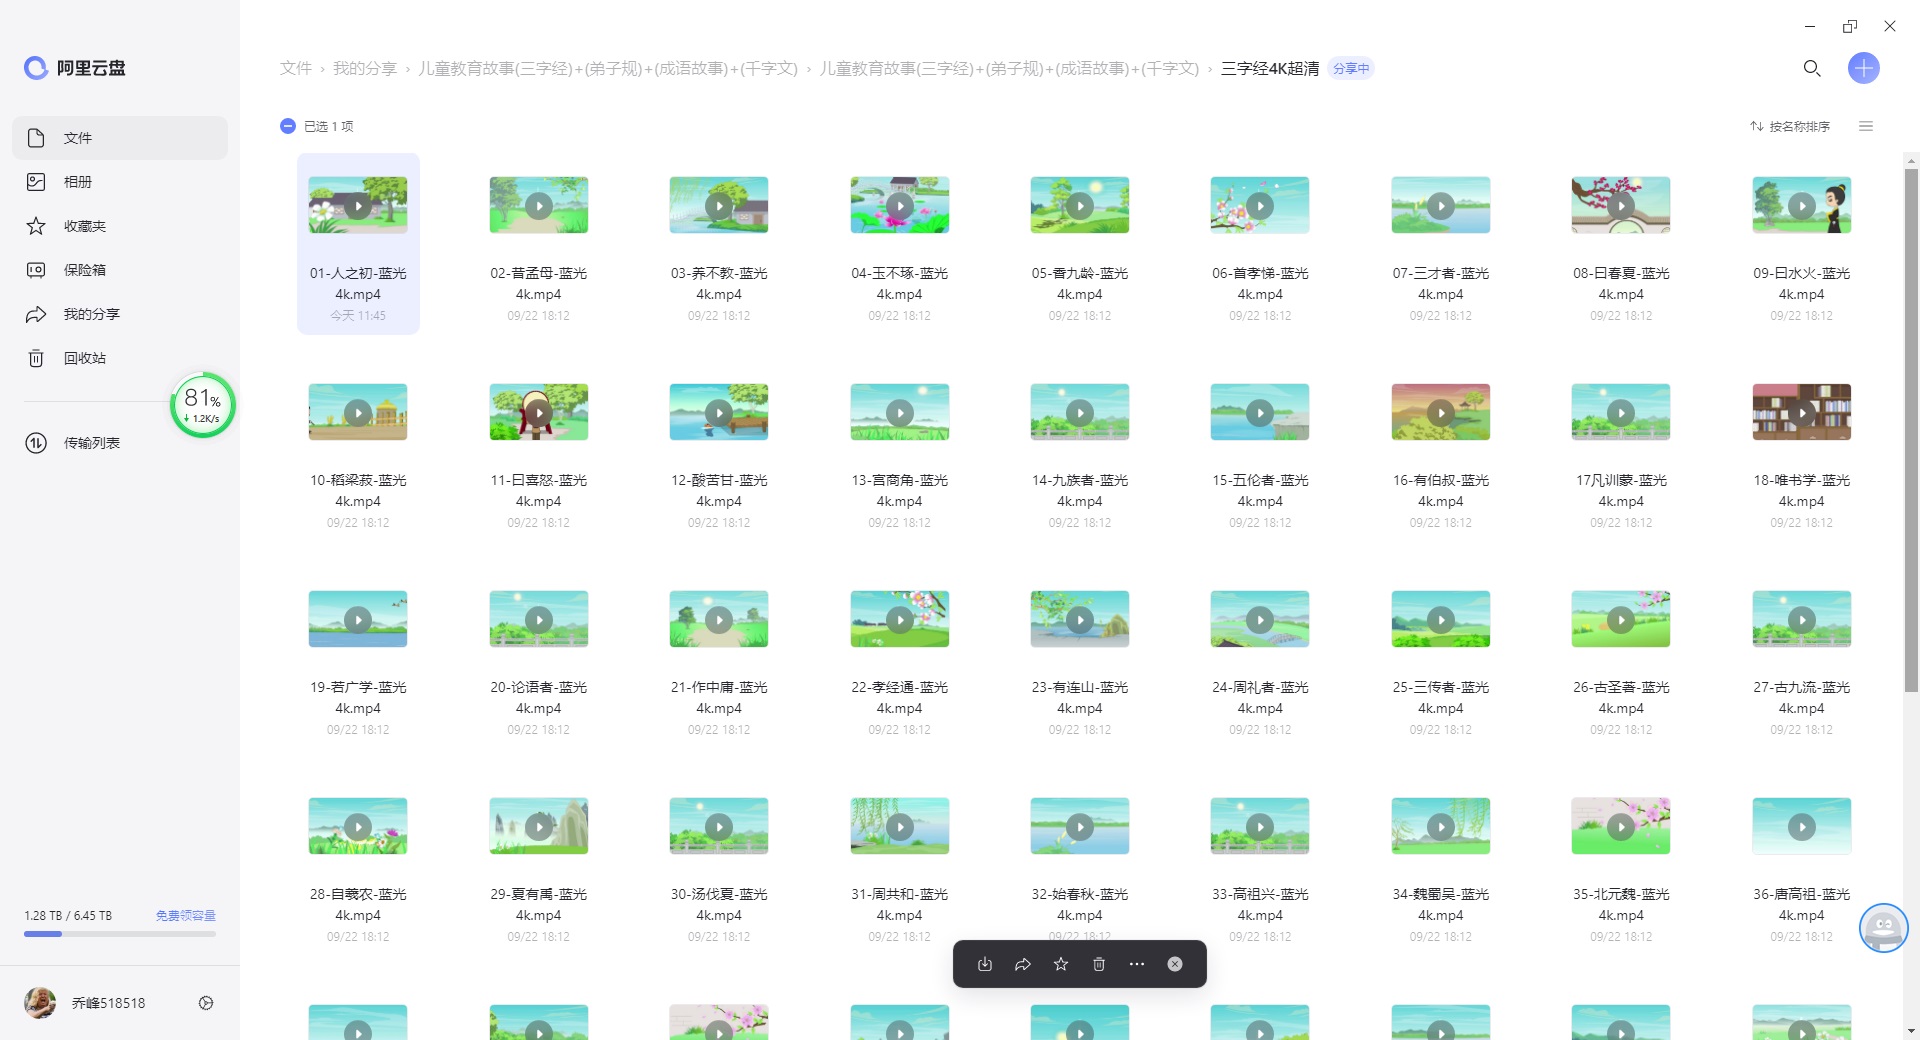
Task: Open the 回收站 recycle bin
Action: click(x=120, y=358)
